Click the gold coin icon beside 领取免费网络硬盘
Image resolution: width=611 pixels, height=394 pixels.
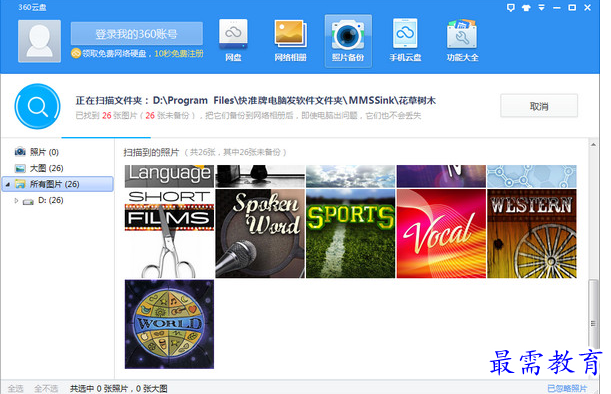click(x=76, y=53)
